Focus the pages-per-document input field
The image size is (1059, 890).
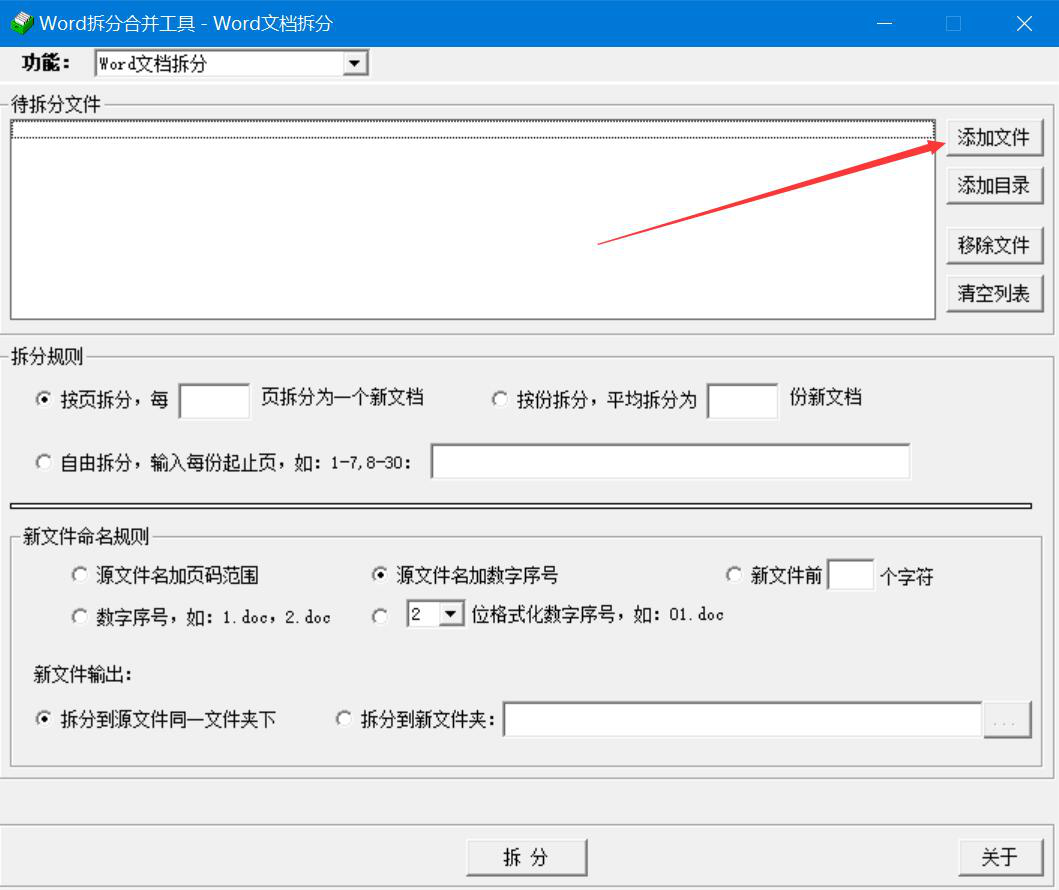point(214,401)
